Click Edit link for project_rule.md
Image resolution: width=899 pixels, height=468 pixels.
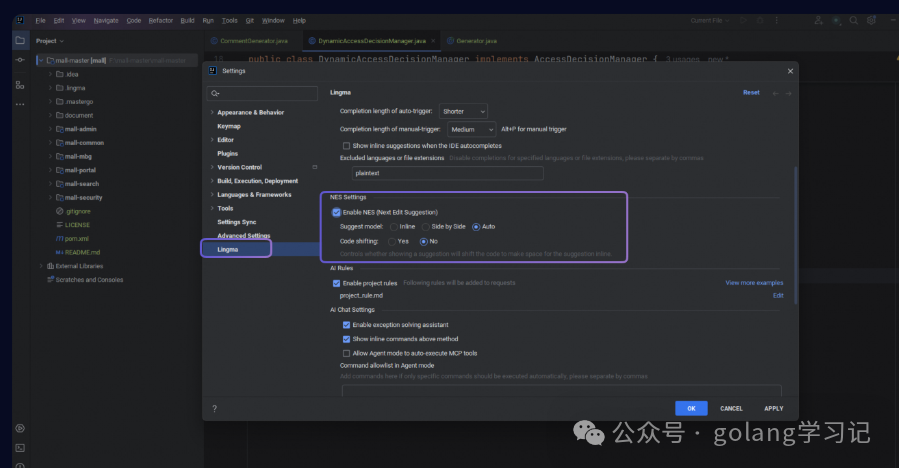[x=778, y=295]
